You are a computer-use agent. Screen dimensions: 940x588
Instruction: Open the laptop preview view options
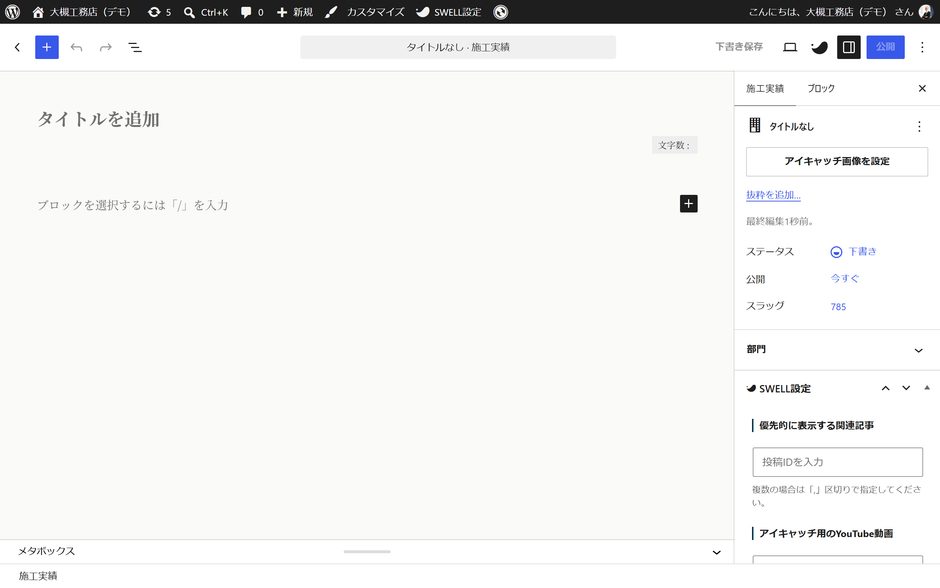790,47
